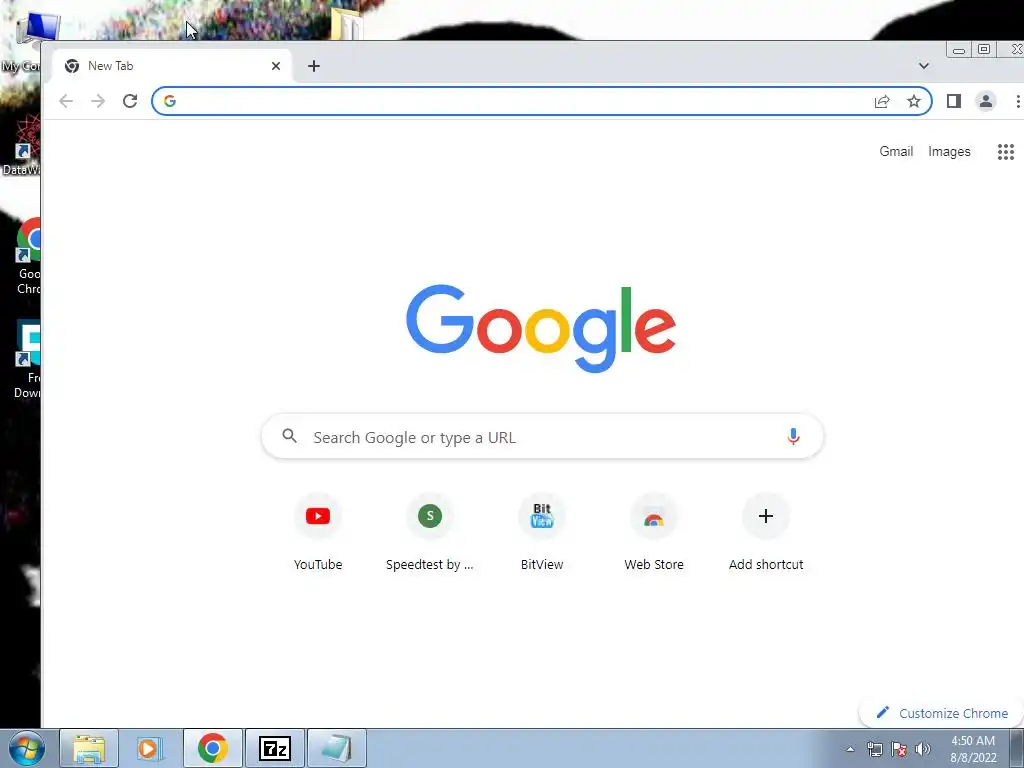
Task: Open the Chrome profile avatar
Action: 985,101
